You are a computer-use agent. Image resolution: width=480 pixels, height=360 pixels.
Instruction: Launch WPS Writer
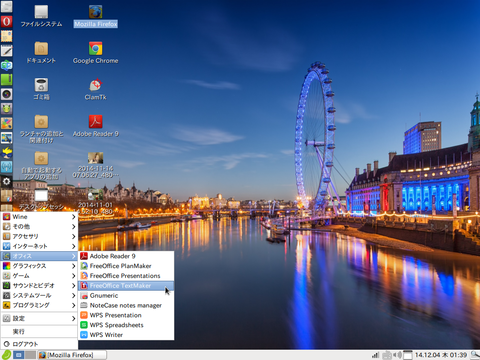click(x=126, y=335)
